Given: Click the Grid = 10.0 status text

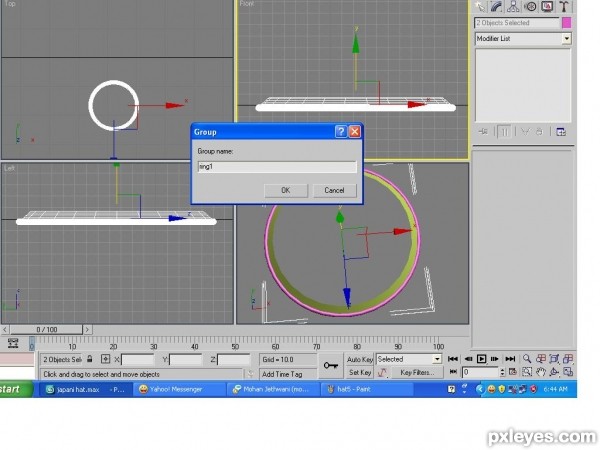Looking at the screenshot, I should coord(278,360).
